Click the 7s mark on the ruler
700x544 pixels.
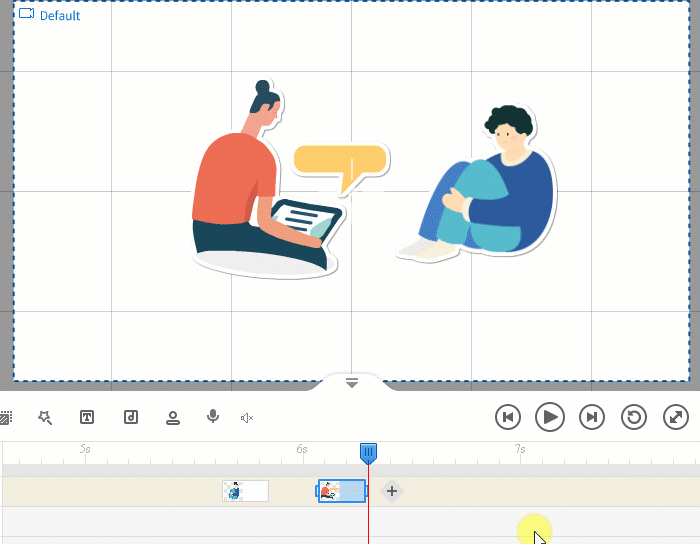click(x=520, y=449)
